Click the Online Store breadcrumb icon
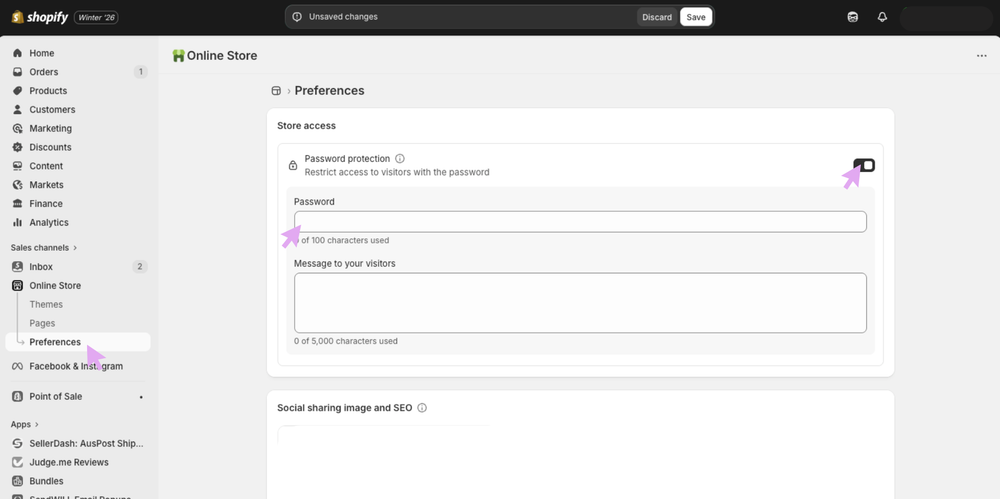1000x499 pixels. pyautogui.click(x=277, y=91)
